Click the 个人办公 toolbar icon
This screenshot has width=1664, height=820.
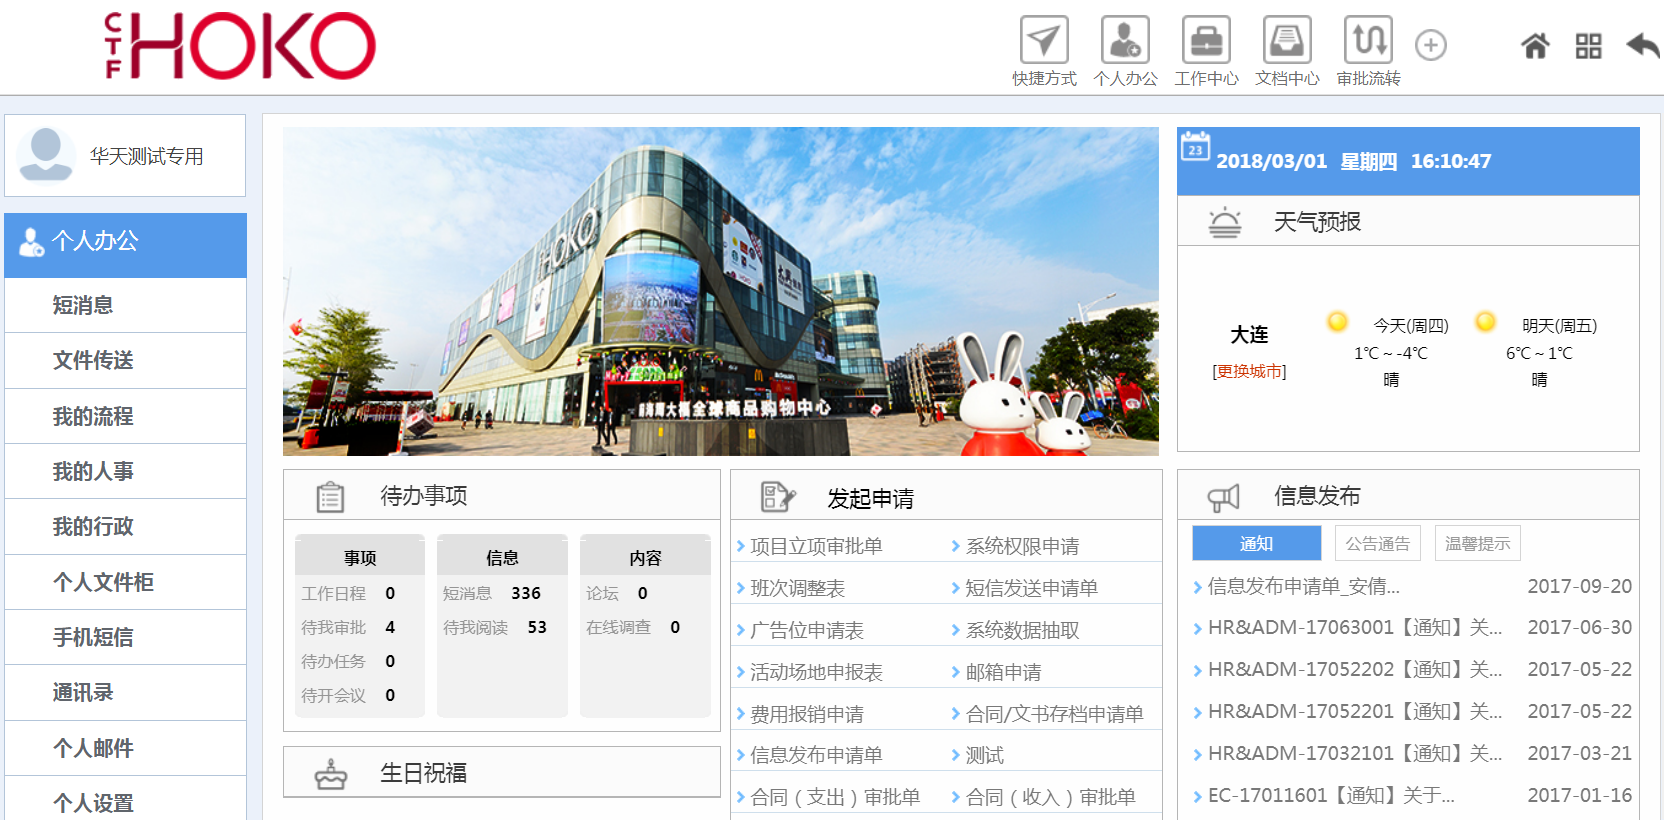pyautogui.click(x=1125, y=41)
